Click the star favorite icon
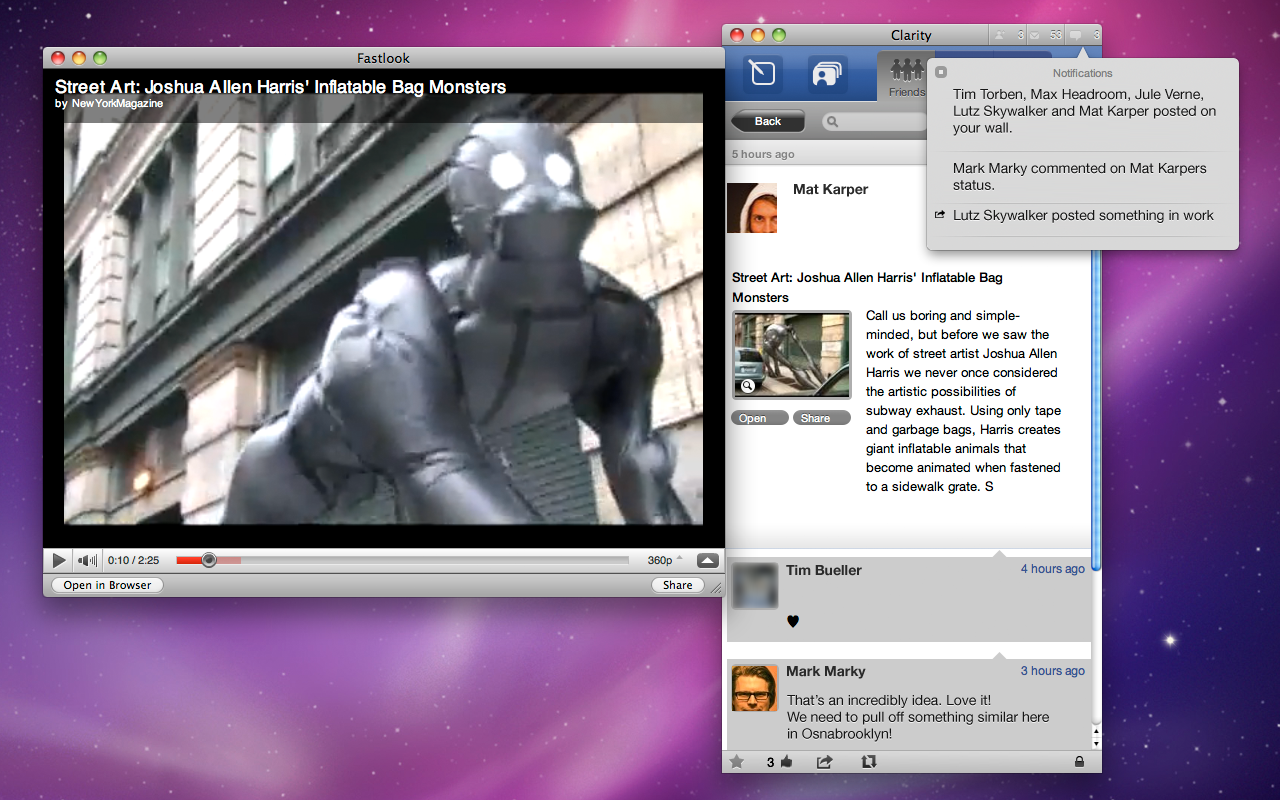 (x=737, y=762)
